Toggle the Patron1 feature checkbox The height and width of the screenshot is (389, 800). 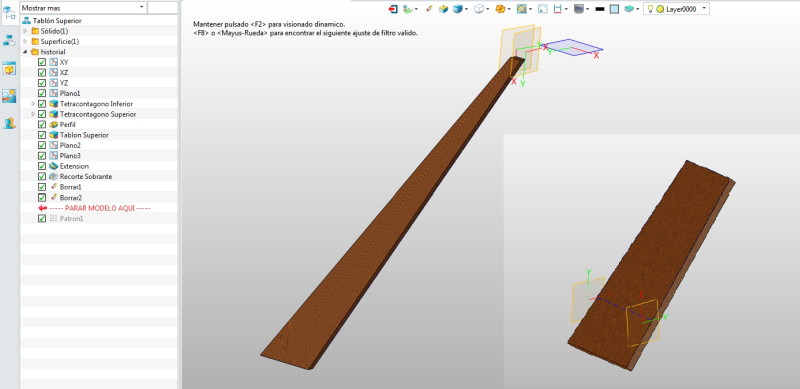pyautogui.click(x=42, y=218)
